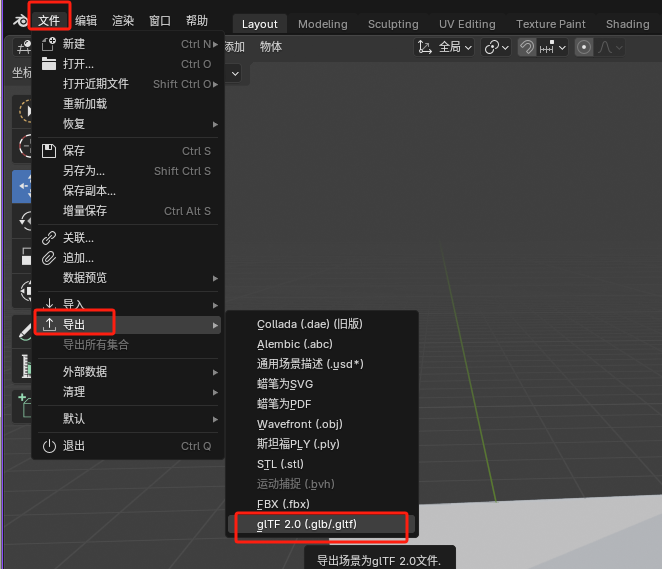Open the 窗口 menu
Screen dimensions: 662x569
tap(160, 20)
